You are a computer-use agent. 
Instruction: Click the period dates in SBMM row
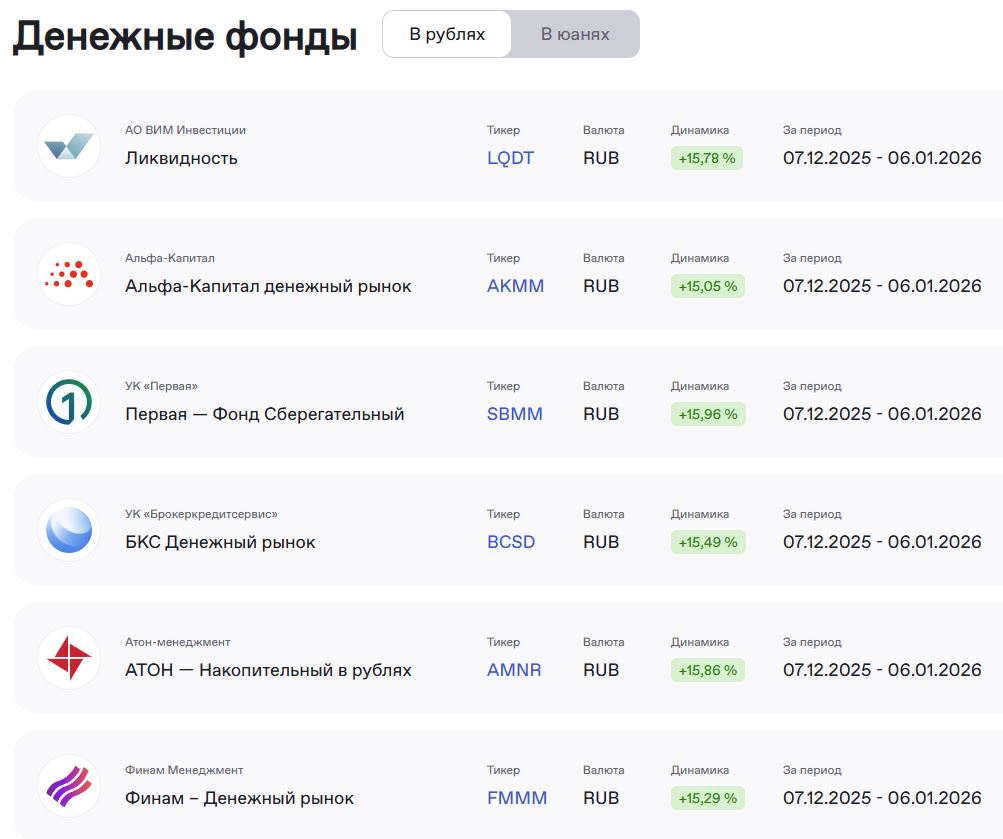coord(882,414)
